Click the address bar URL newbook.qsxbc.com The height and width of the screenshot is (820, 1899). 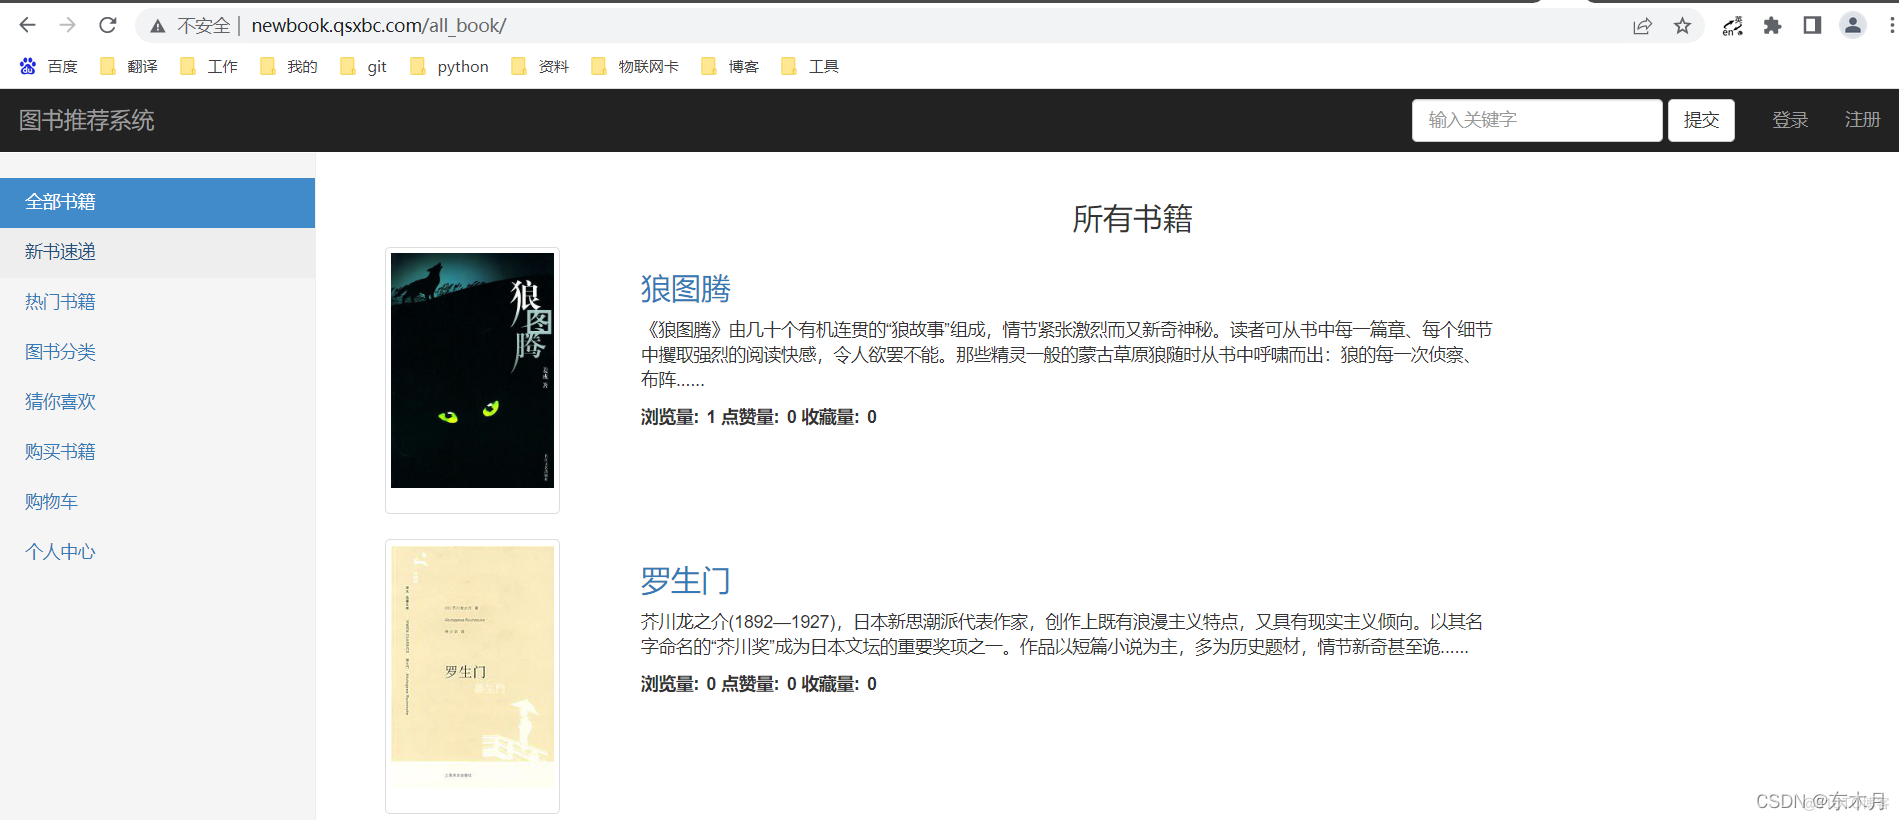point(379,26)
